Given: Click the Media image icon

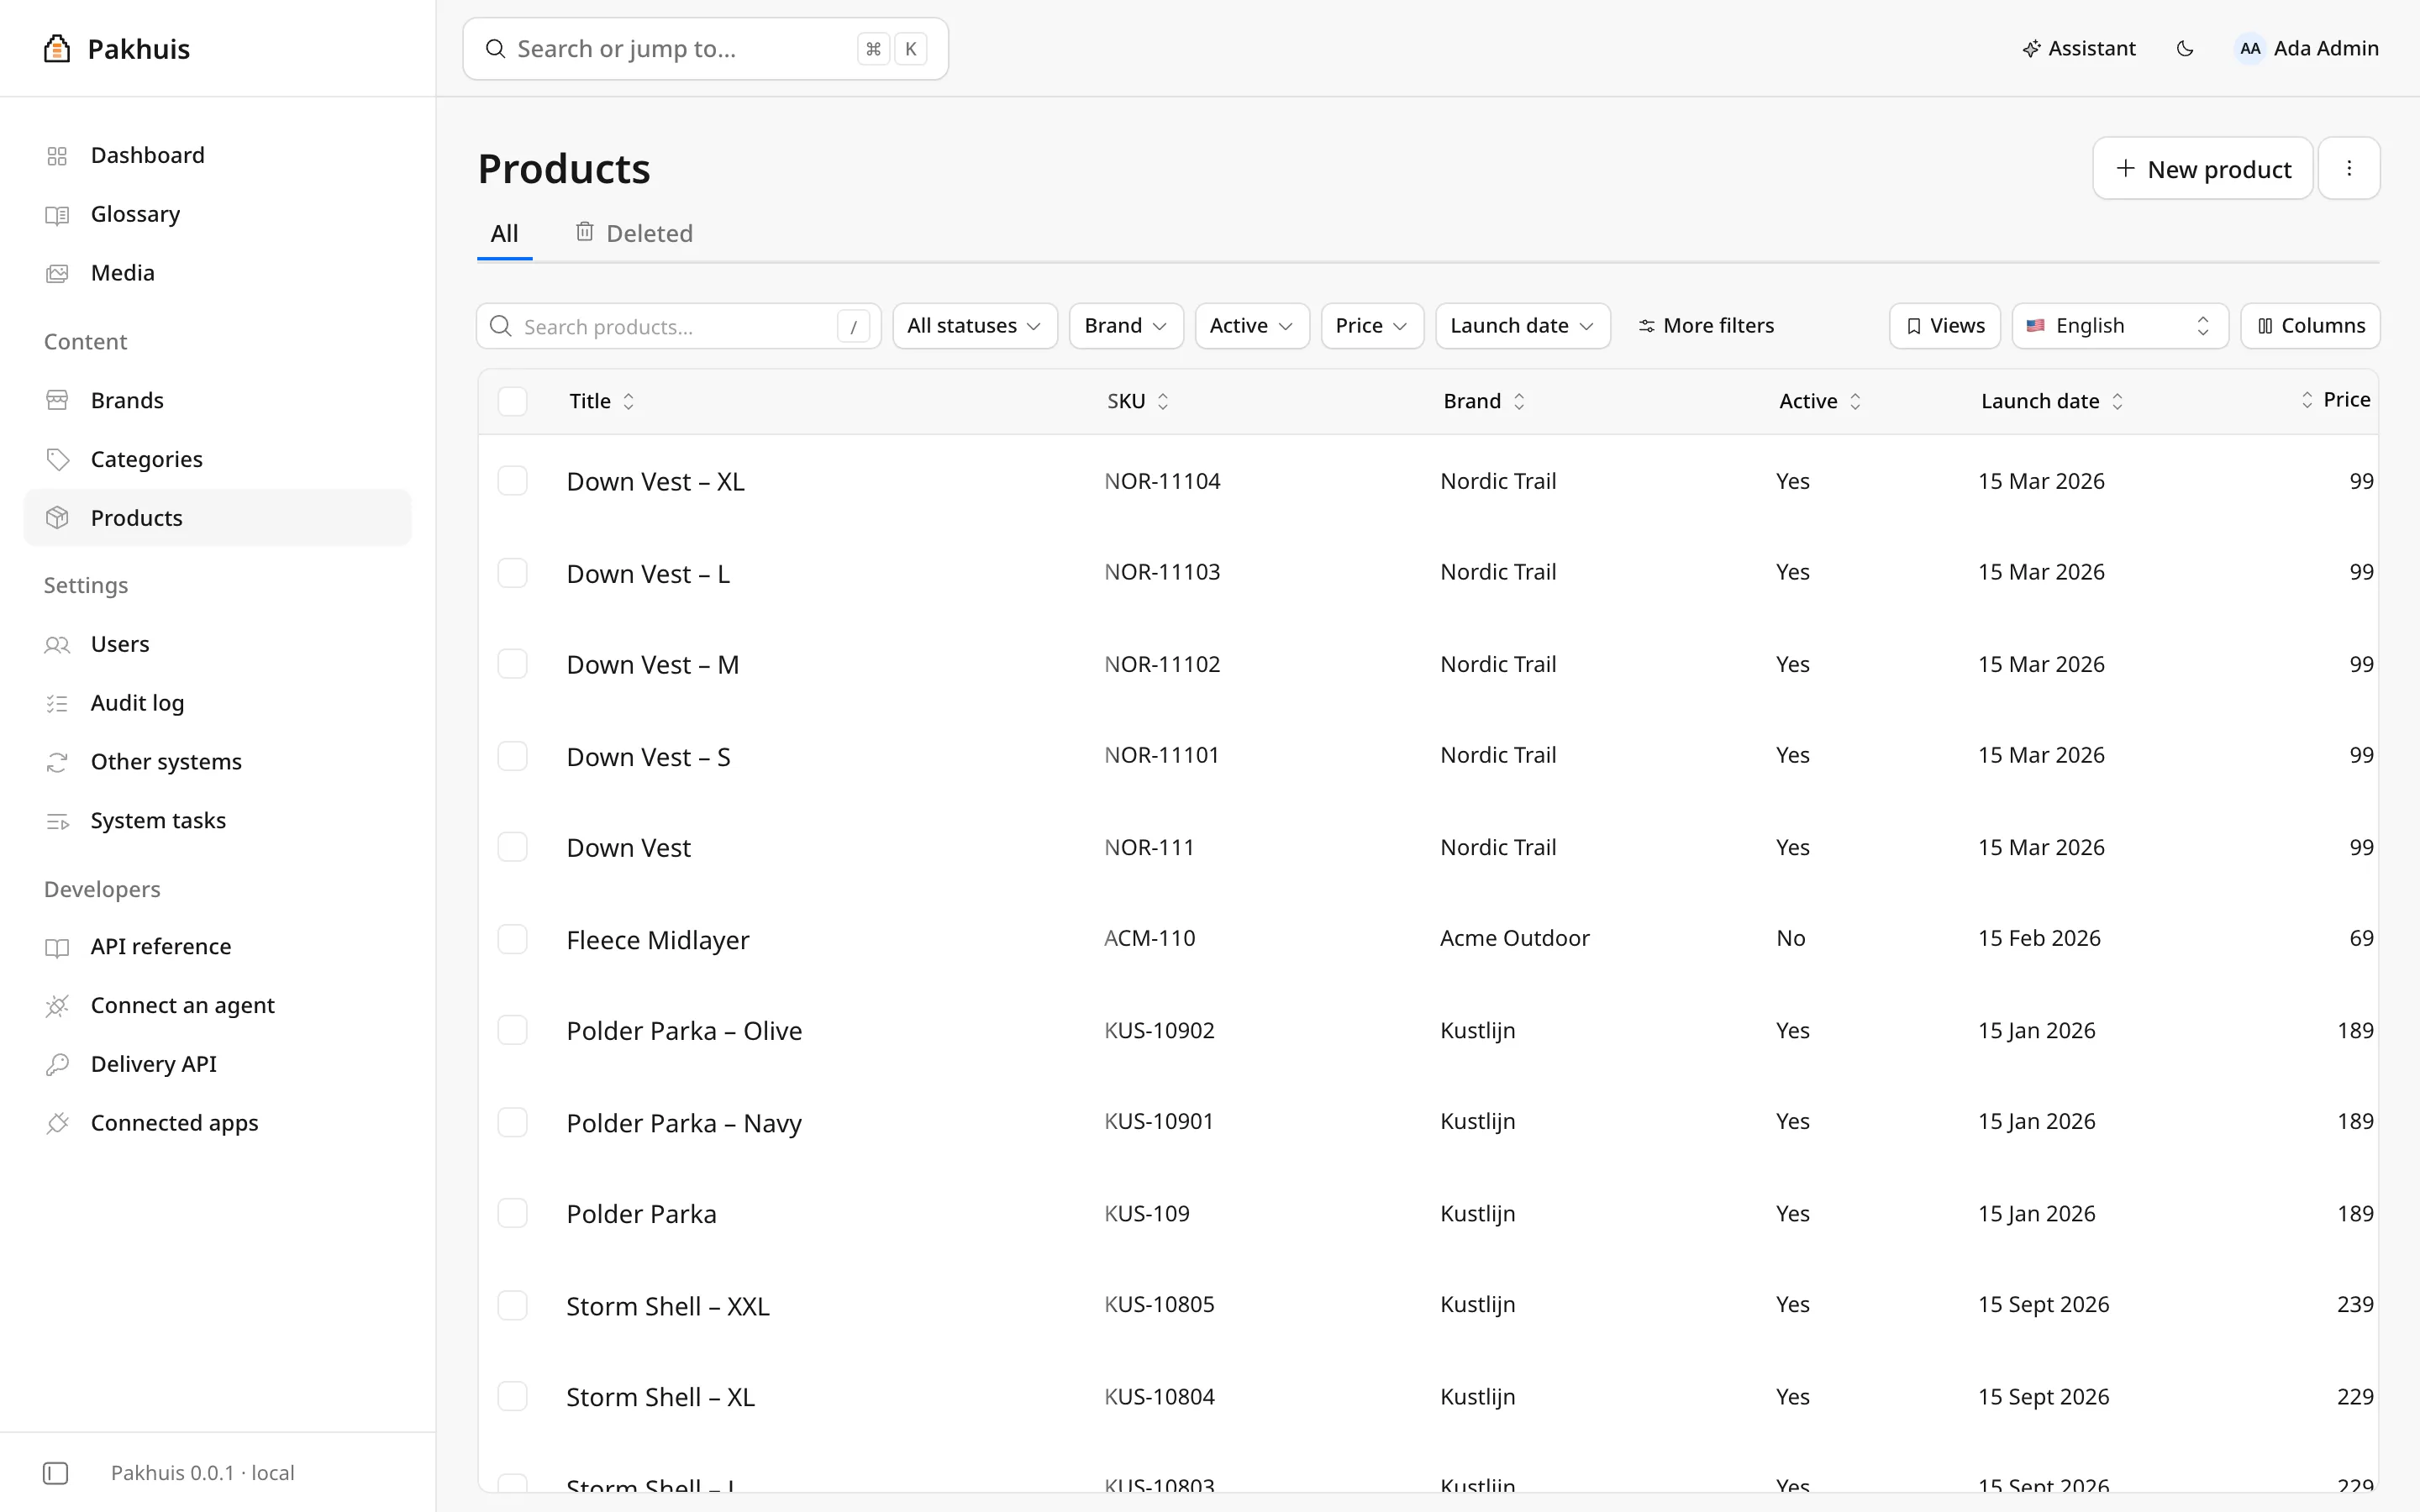Looking at the screenshot, I should pyautogui.click(x=57, y=273).
